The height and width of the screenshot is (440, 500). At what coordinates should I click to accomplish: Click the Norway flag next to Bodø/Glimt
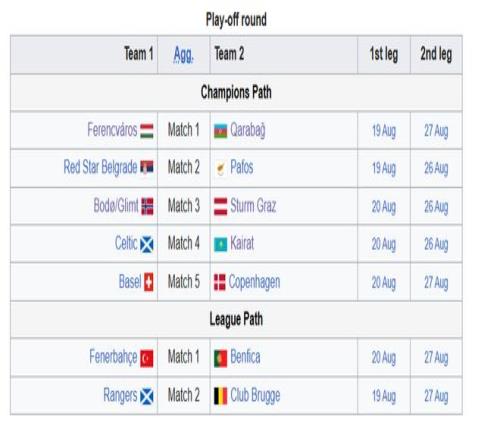(x=147, y=206)
